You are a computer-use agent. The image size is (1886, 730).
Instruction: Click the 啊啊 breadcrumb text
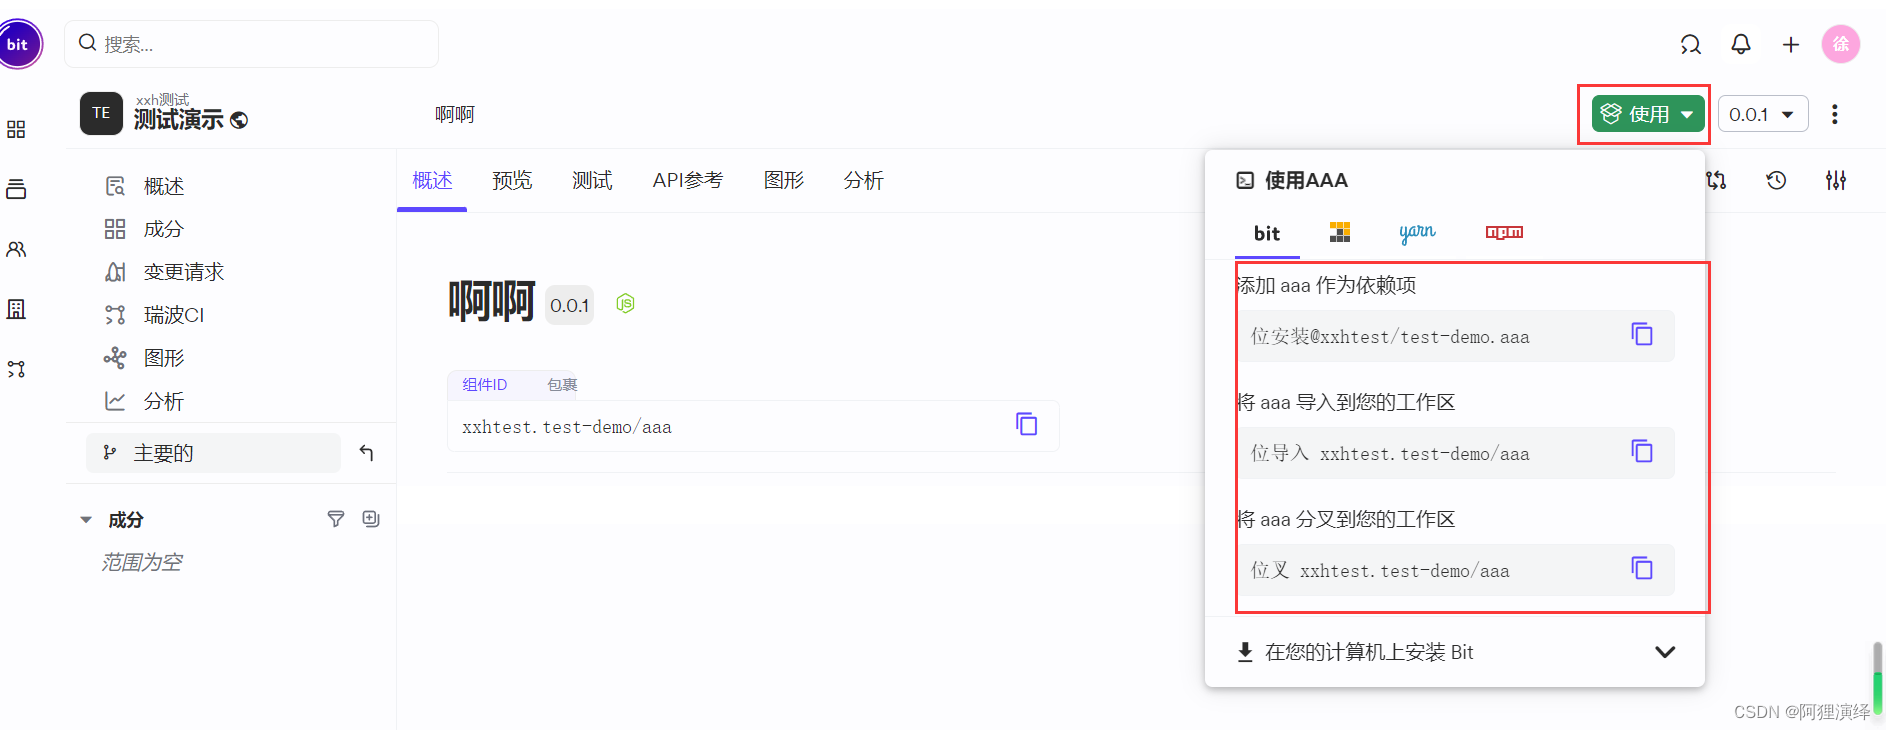pos(455,114)
